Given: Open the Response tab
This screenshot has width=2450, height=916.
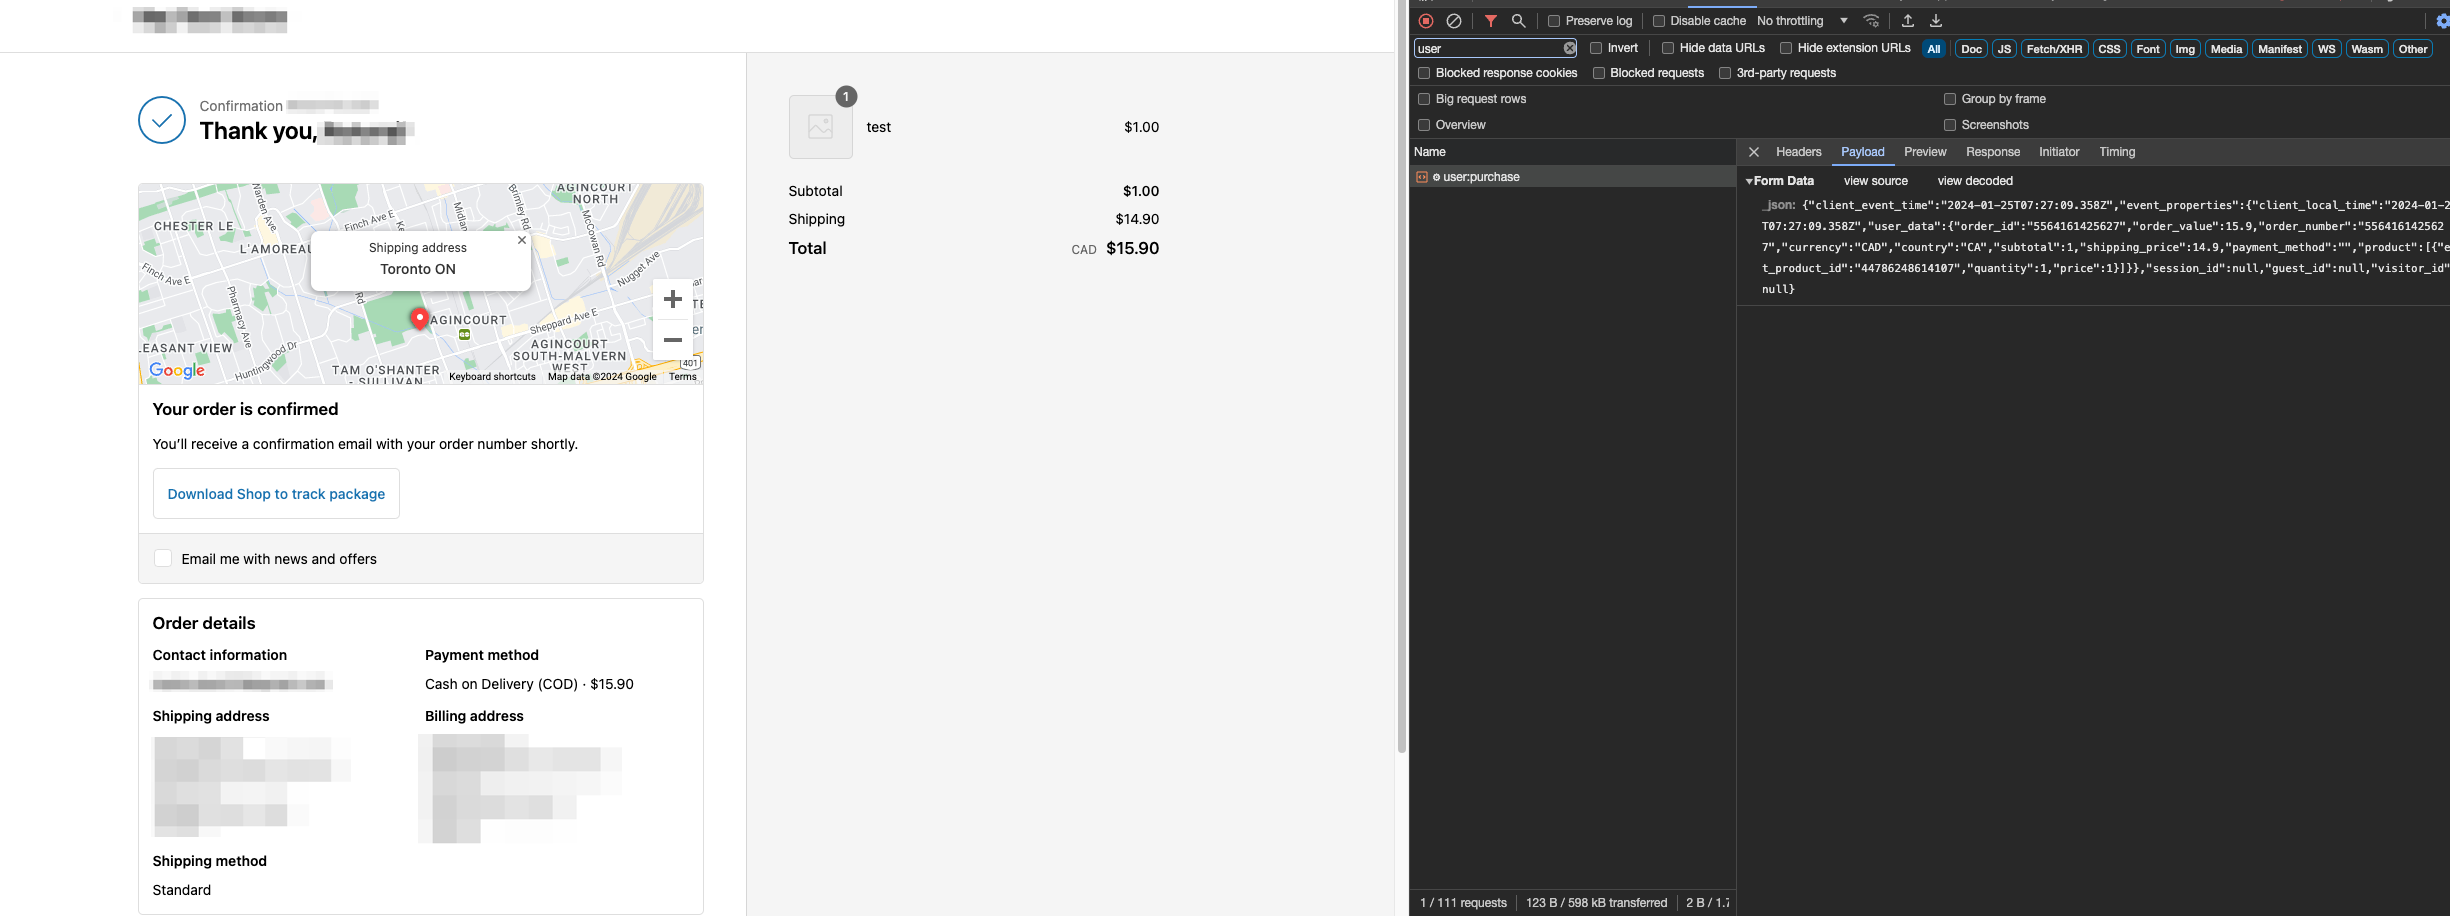Looking at the screenshot, I should (x=1992, y=152).
